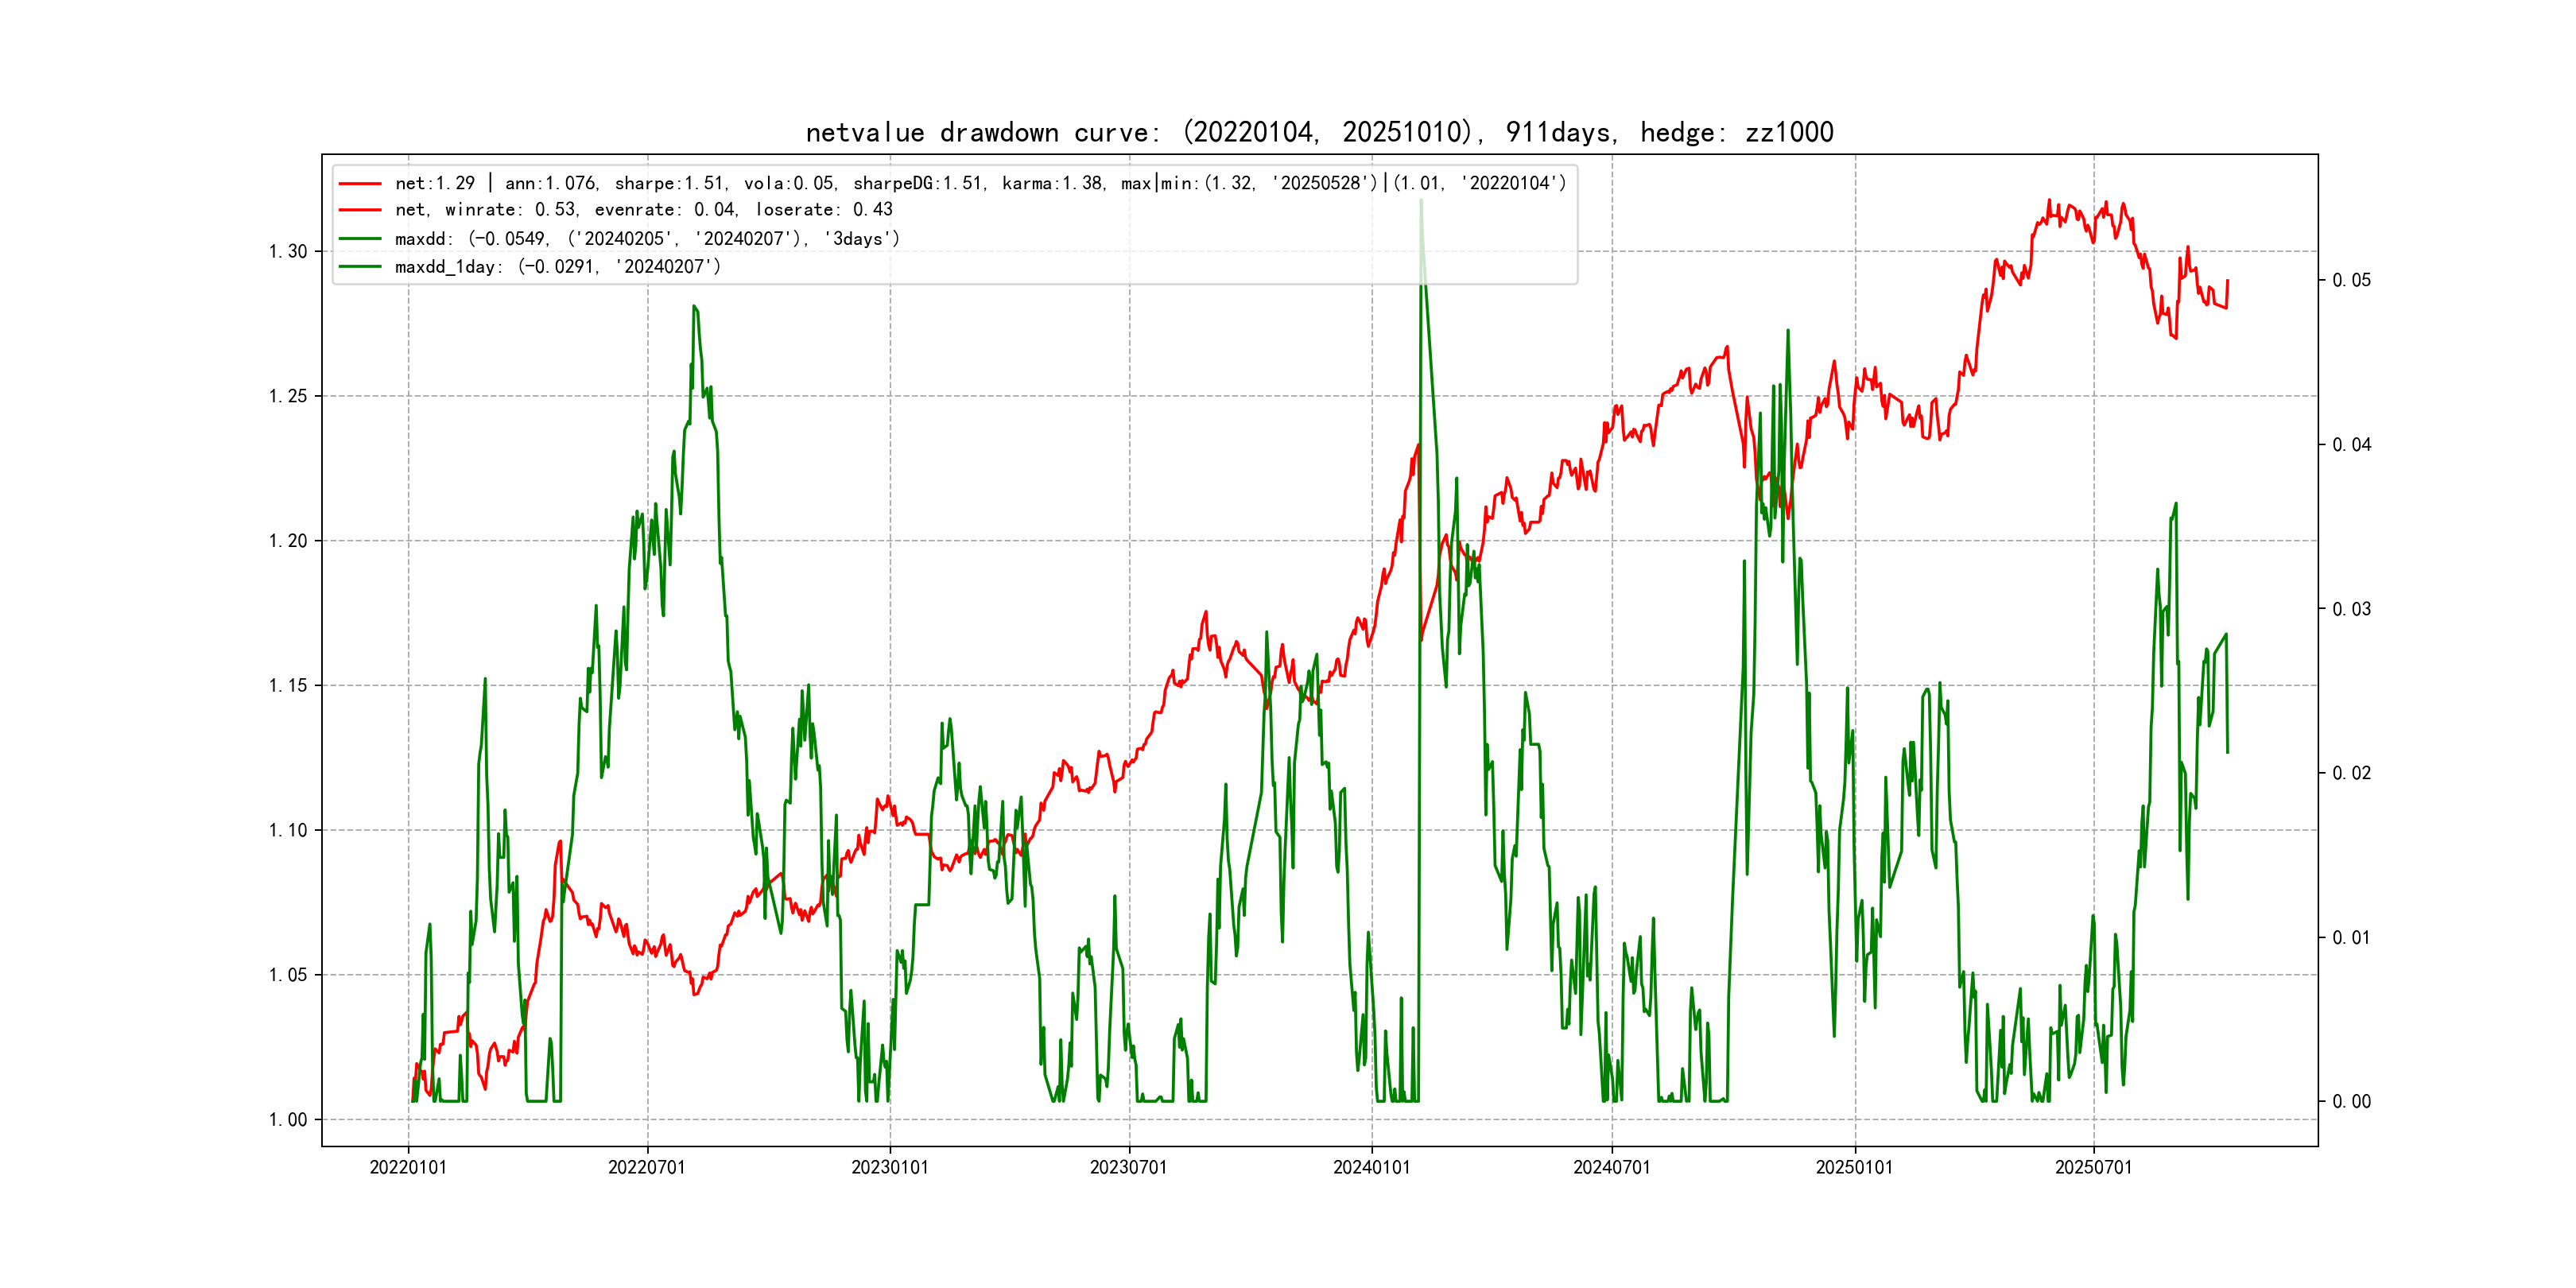Click the red net:1.29 legend line swatch
The height and width of the screenshot is (1288, 2576).
pyautogui.click(x=360, y=184)
